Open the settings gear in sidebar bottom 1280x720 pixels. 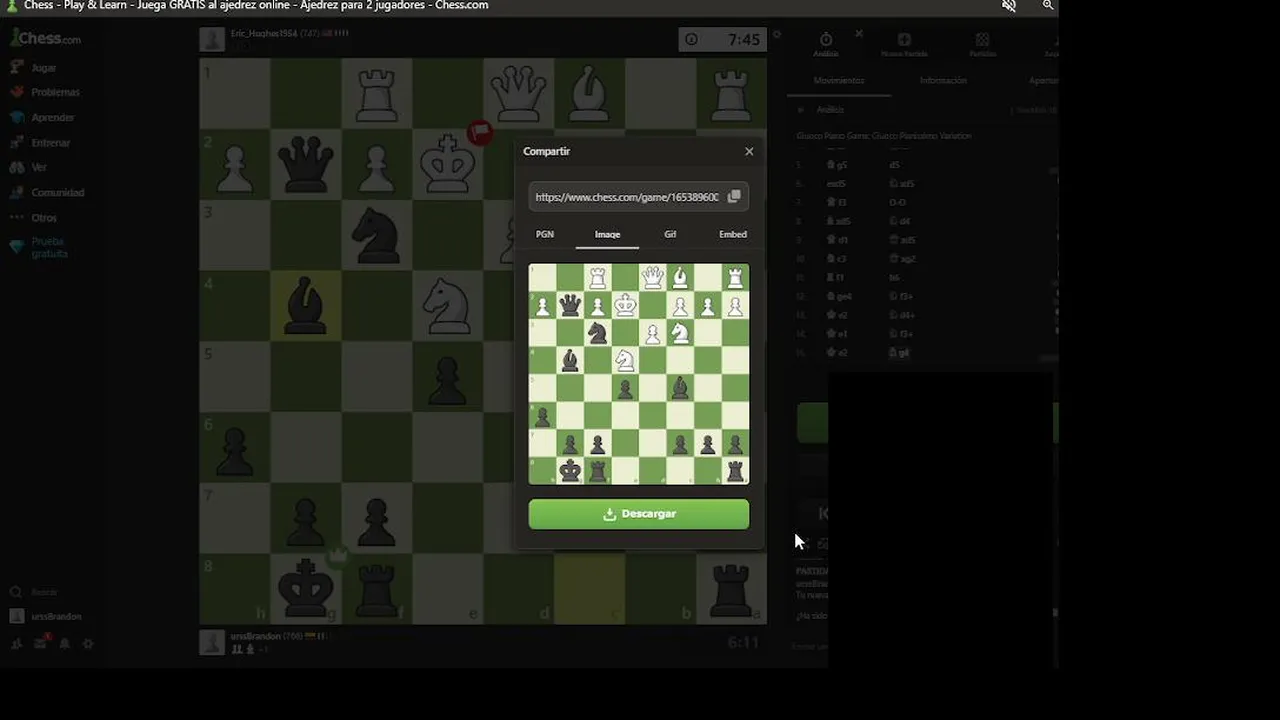coord(88,644)
